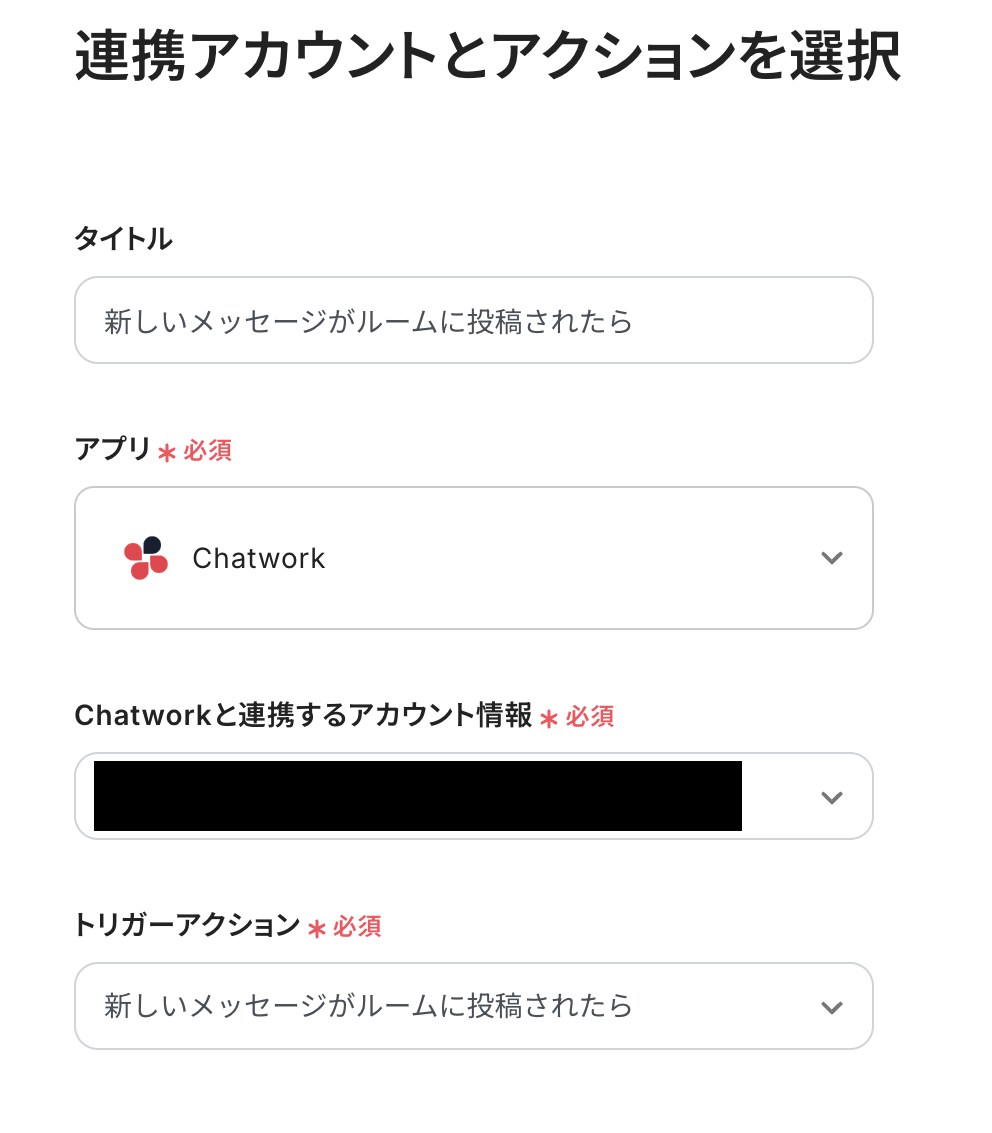This screenshot has width=992, height=1133.
Task: Click the 必須 marker beside トリガーアクション
Action: [x=357, y=927]
